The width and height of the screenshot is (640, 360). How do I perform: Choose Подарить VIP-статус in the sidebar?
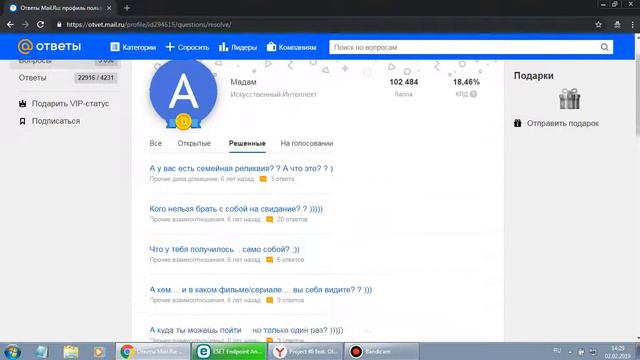coord(70,104)
